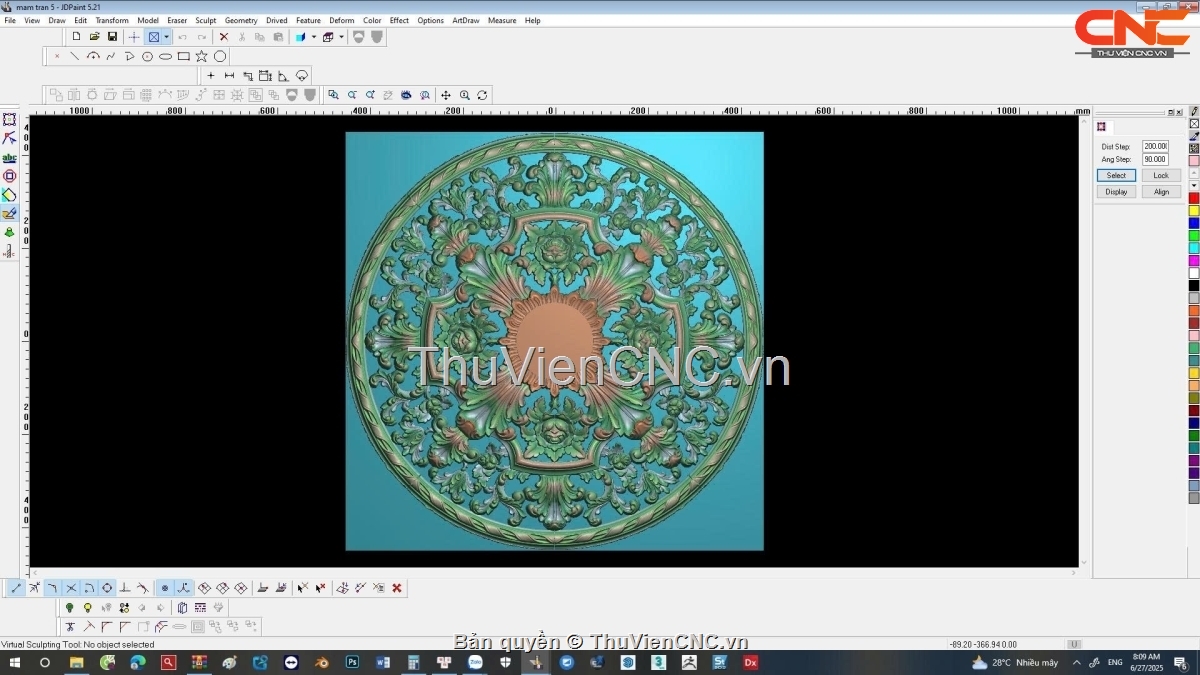This screenshot has height=675, width=1200.
Task: Open the Sculpt menu
Action: coord(205,20)
